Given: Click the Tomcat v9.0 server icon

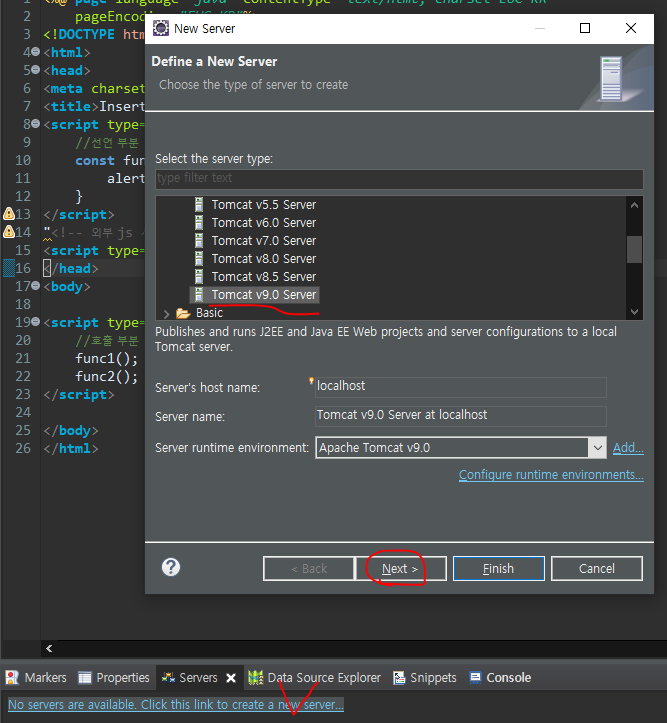Looking at the screenshot, I should (199, 295).
